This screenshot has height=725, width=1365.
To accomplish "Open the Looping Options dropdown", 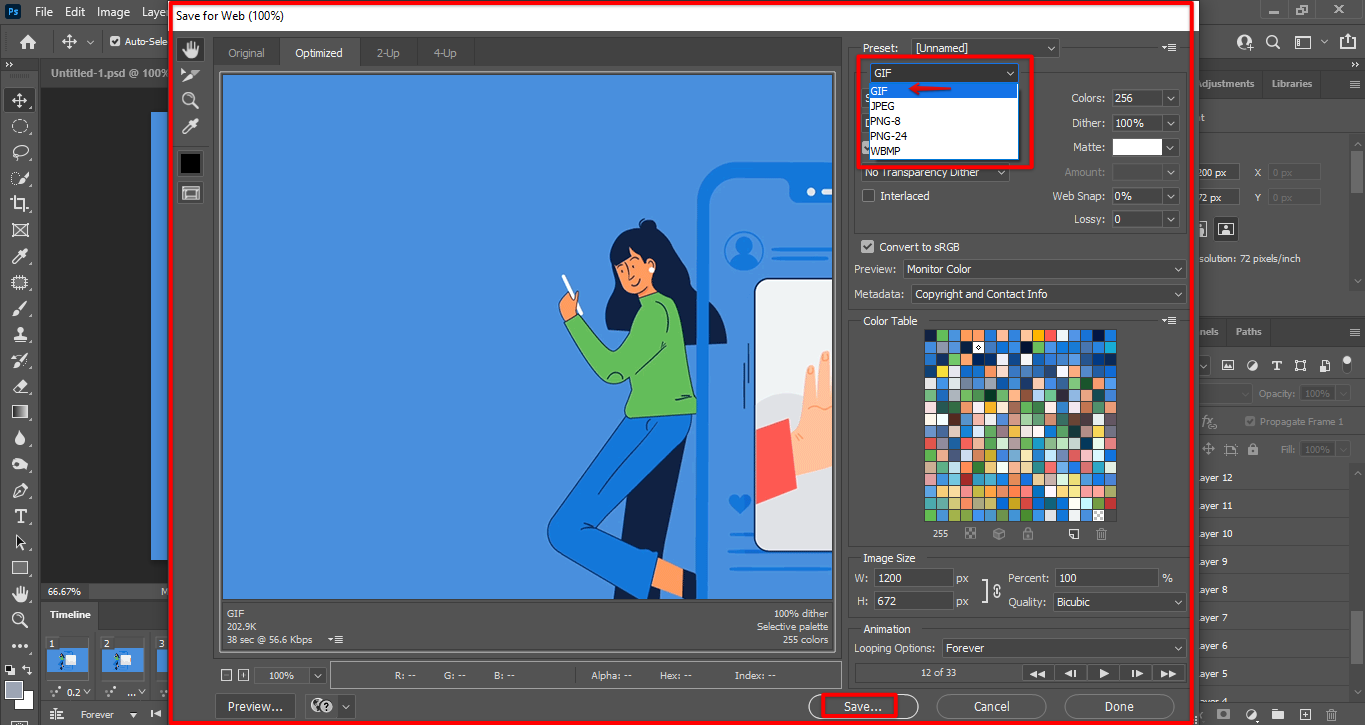I will [x=1063, y=648].
